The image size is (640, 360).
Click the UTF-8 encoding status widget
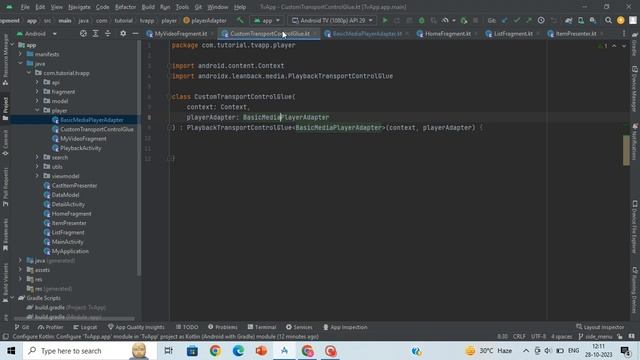[538, 336]
